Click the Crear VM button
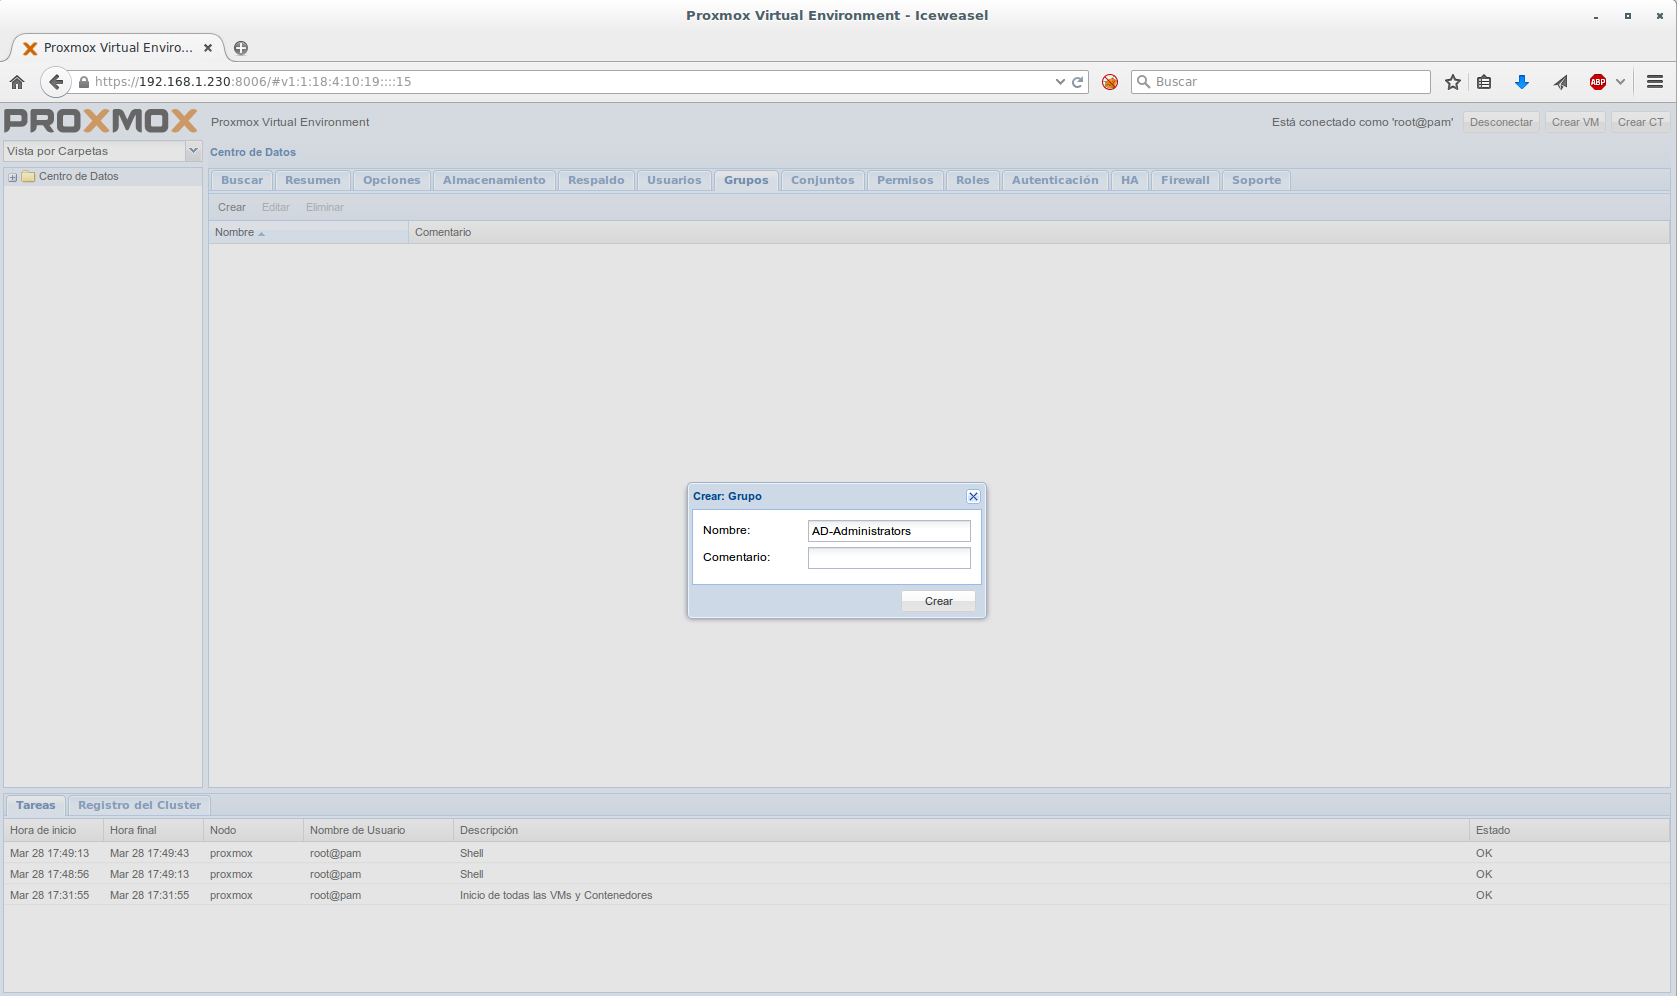The height and width of the screenshot is (996, 1677). coord(1575,122)
